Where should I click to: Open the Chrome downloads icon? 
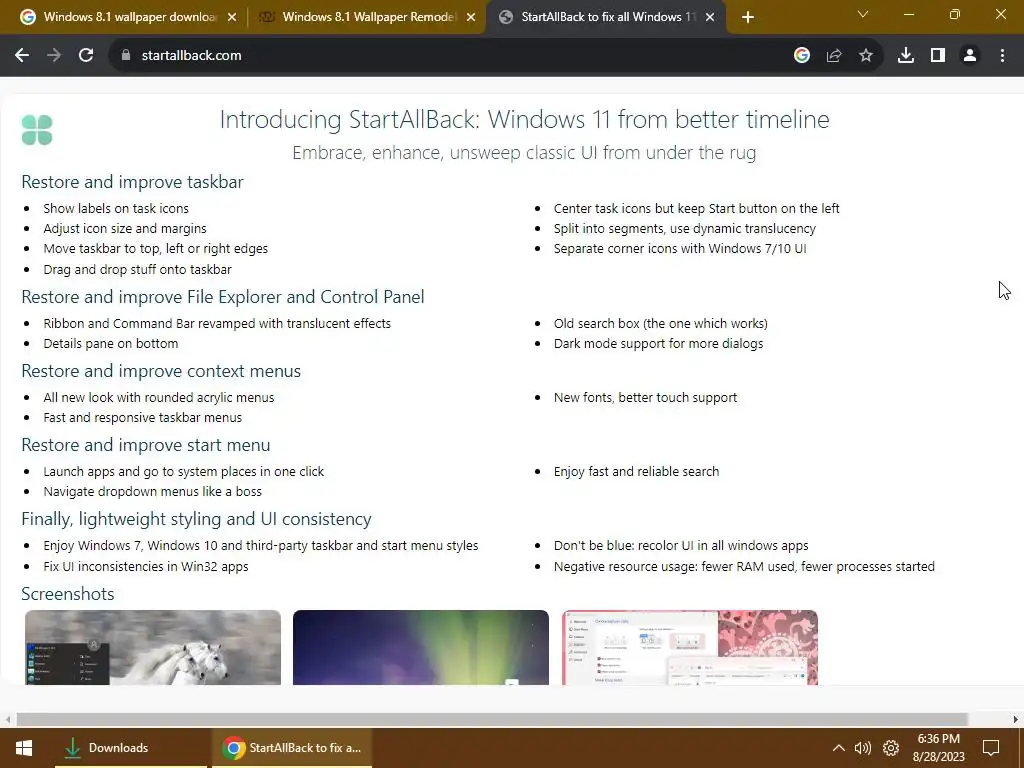pos(906,56)
